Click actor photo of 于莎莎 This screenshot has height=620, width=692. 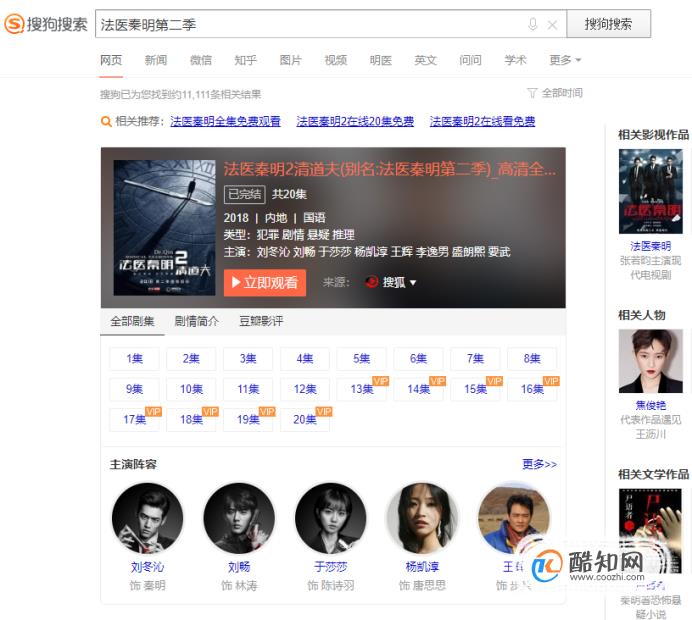[x=331, y=518]
